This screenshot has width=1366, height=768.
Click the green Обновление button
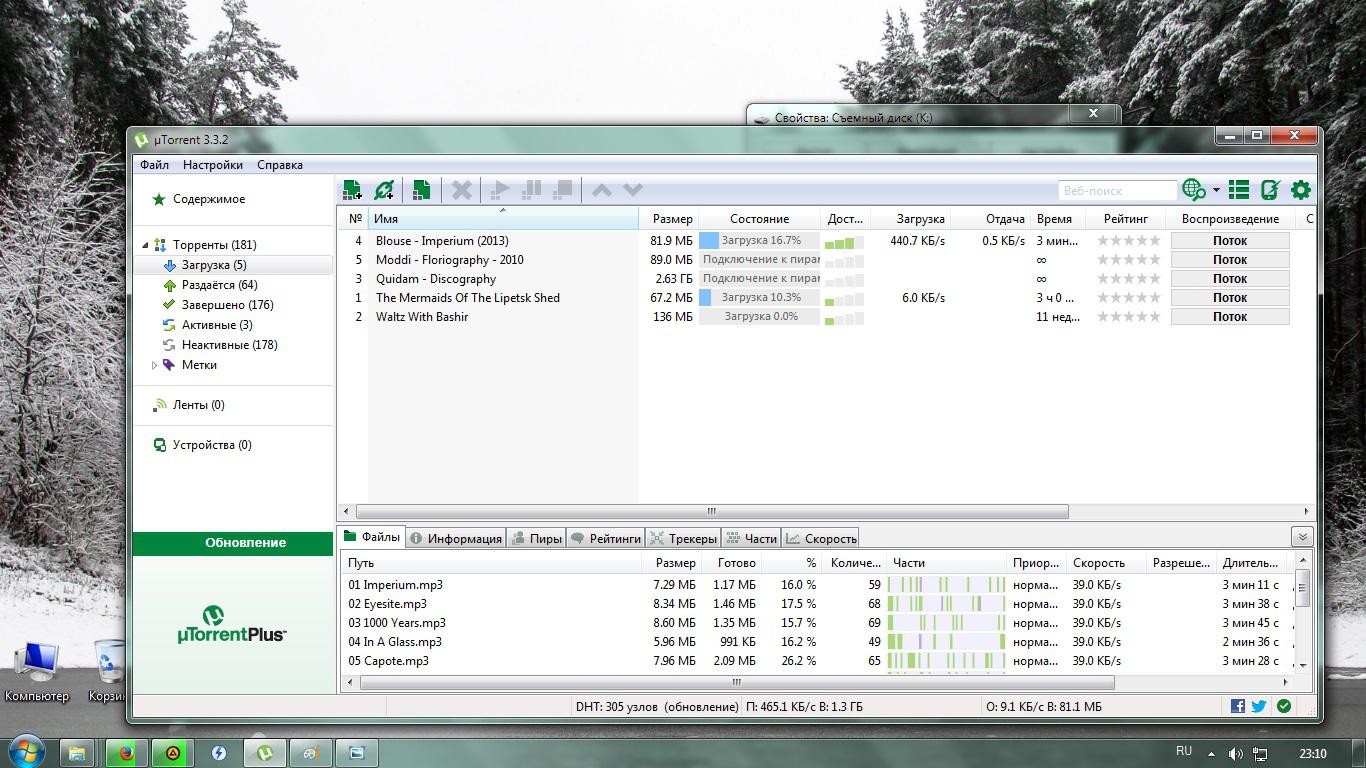pos(233,543)
